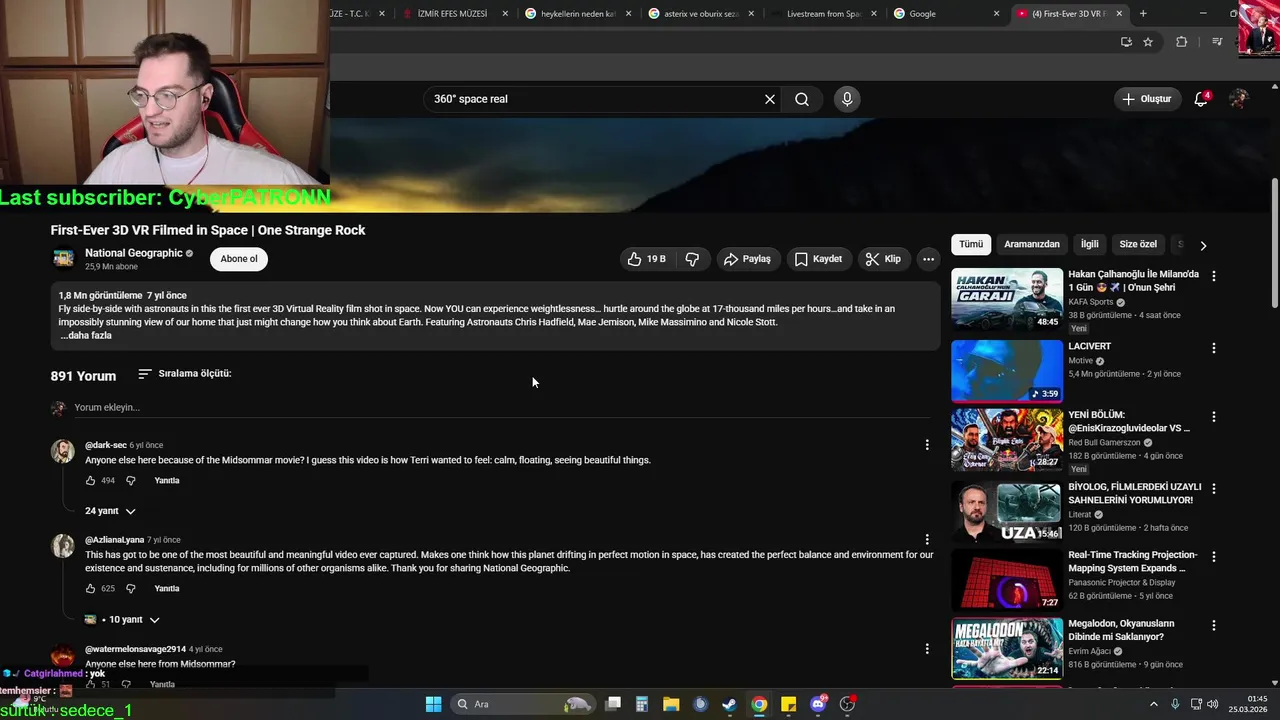
Task: Open Task View on taskbar
Action: [613, 704]
